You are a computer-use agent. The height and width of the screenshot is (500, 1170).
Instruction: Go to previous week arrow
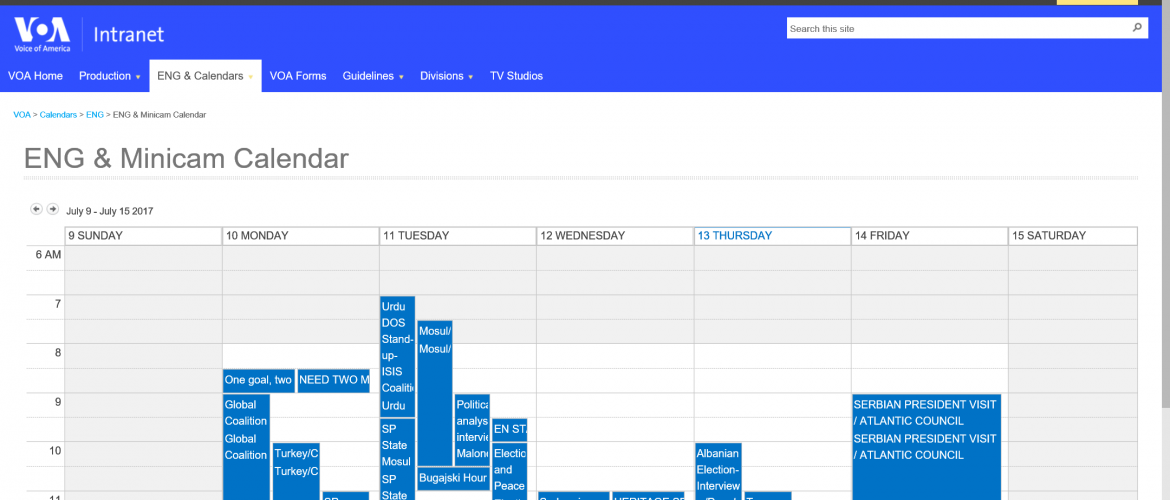click(x=36, y=209)
